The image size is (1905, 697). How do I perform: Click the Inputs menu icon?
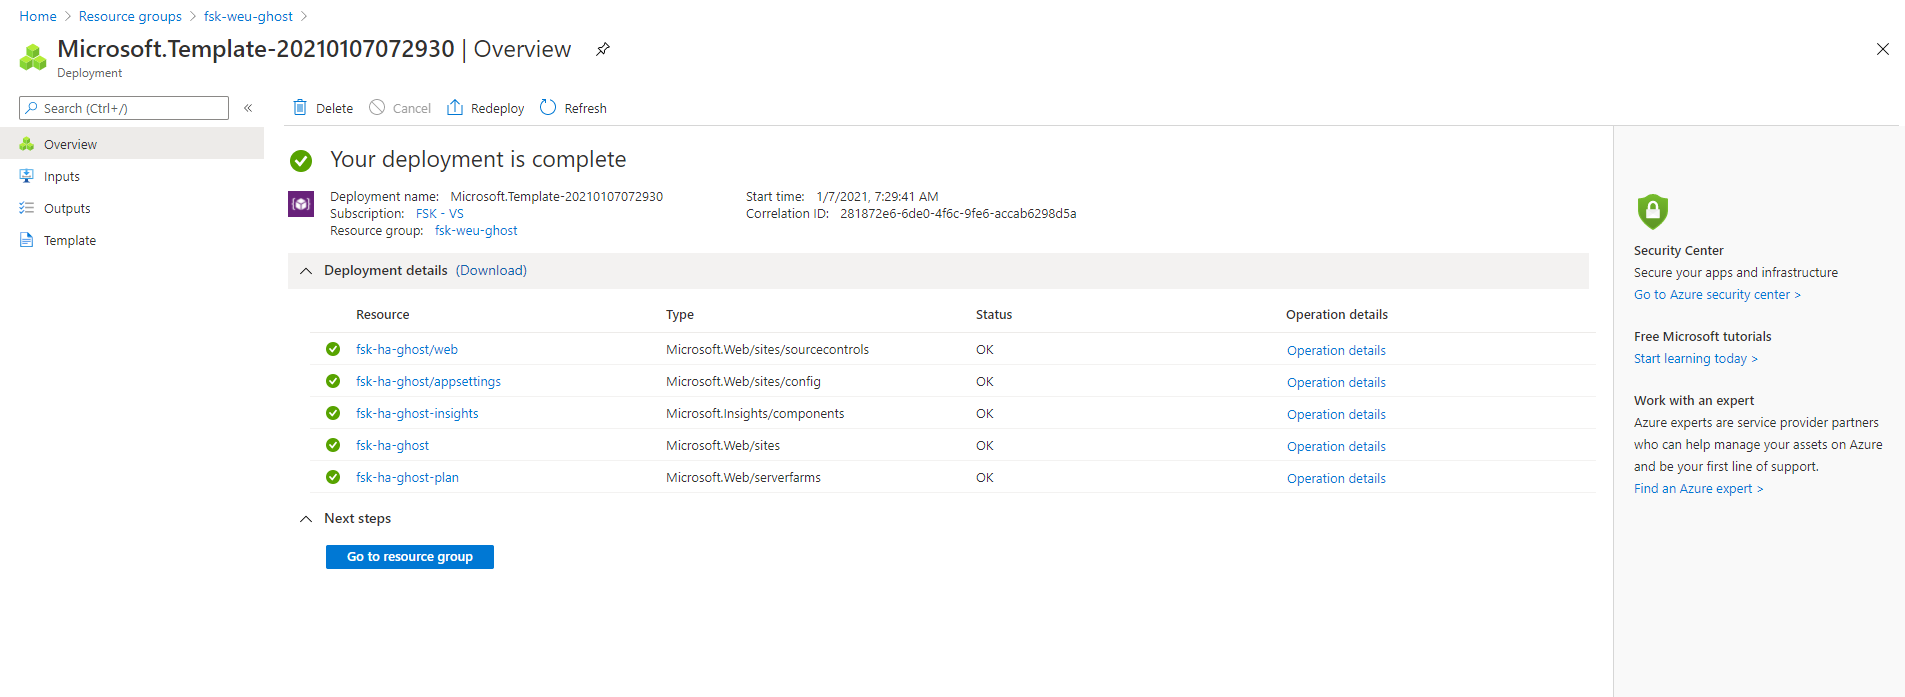click(27, 176)
